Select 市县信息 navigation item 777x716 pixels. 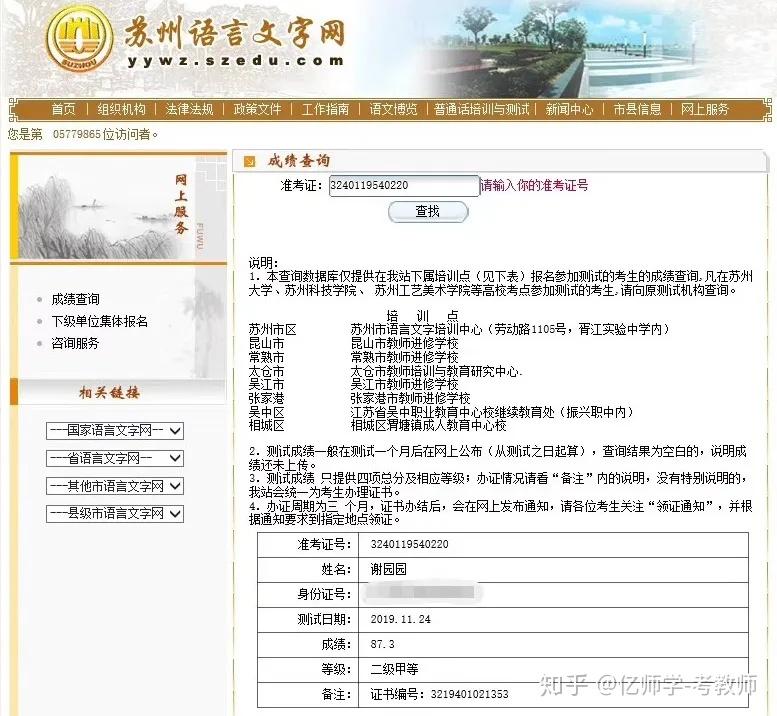click(637, 109)
